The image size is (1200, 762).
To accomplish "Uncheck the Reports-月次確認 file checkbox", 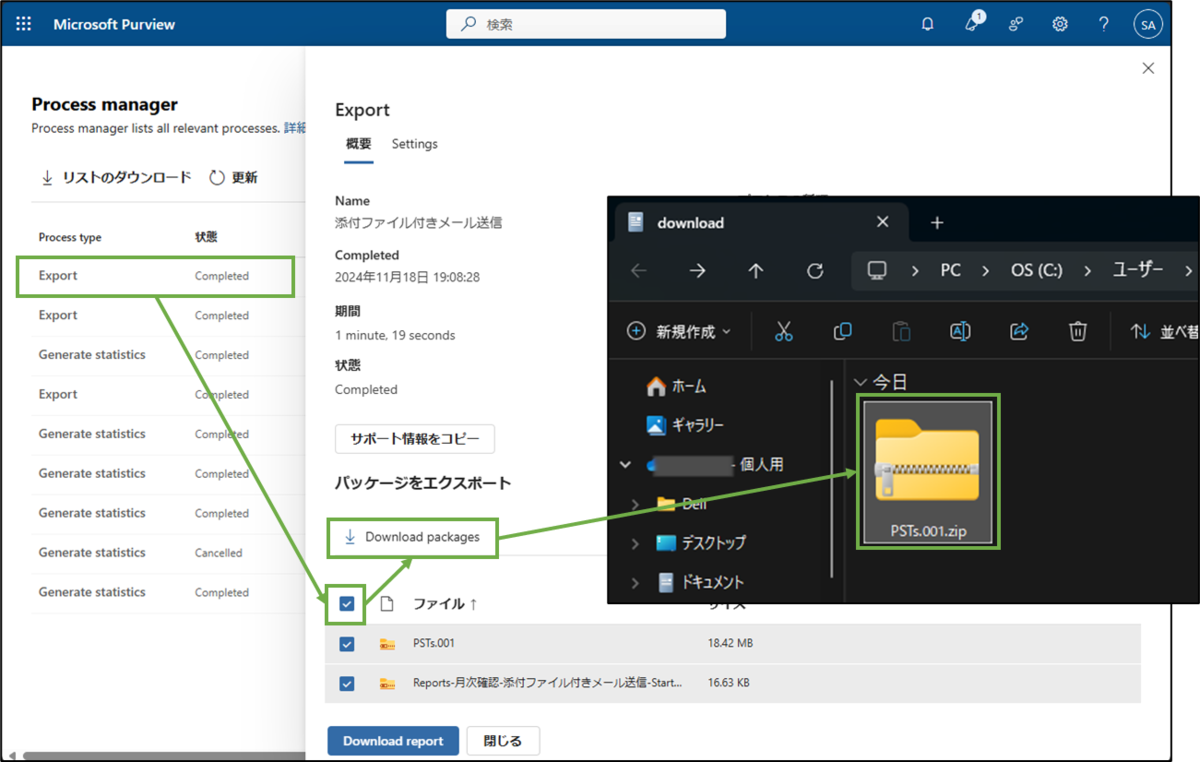I will tap(347, 684).
